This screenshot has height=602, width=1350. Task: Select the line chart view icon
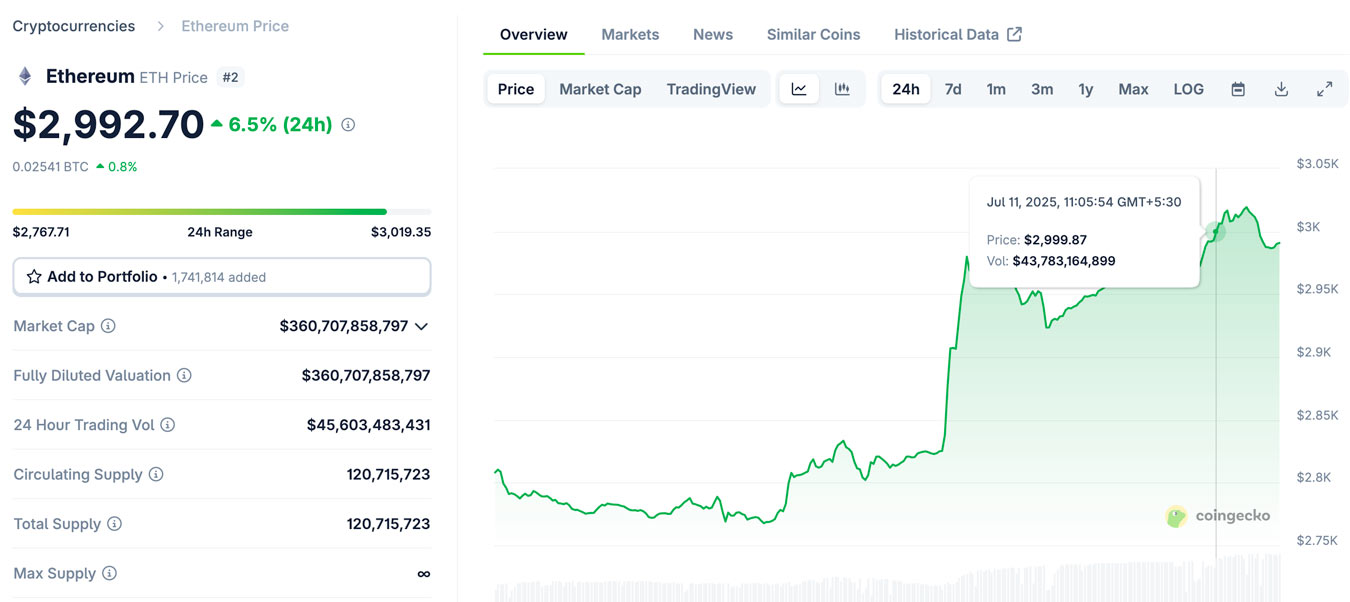(797, 88)
